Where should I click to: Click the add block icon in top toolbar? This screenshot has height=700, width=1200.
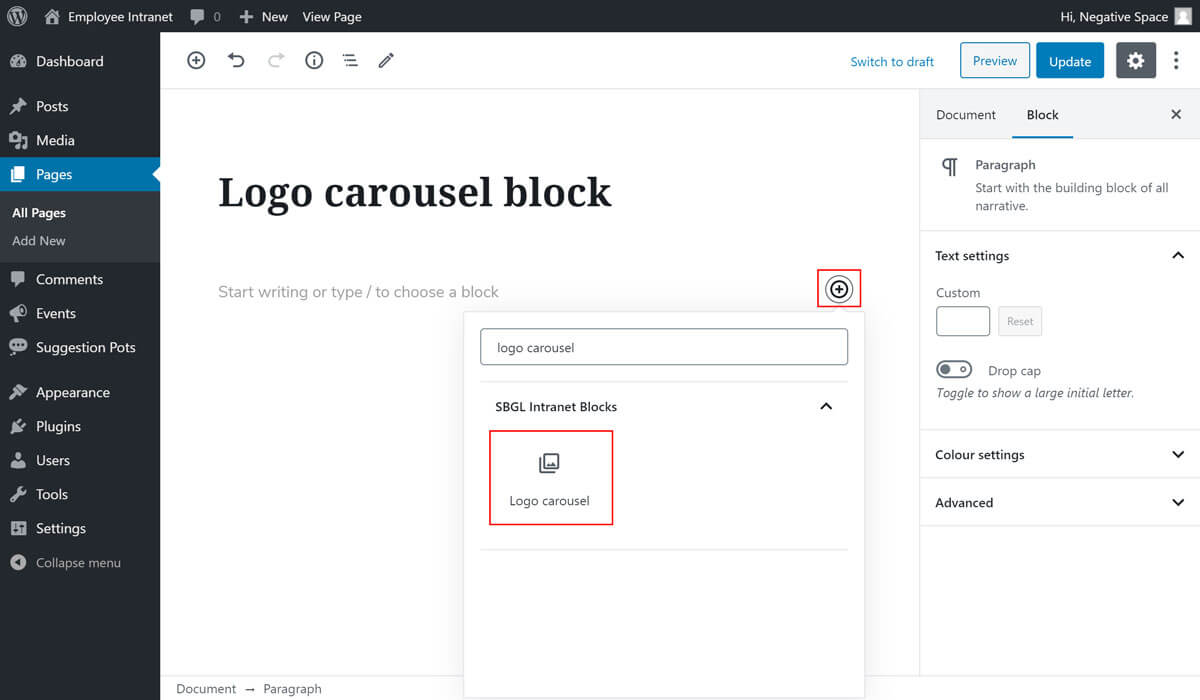click(196, 60)
